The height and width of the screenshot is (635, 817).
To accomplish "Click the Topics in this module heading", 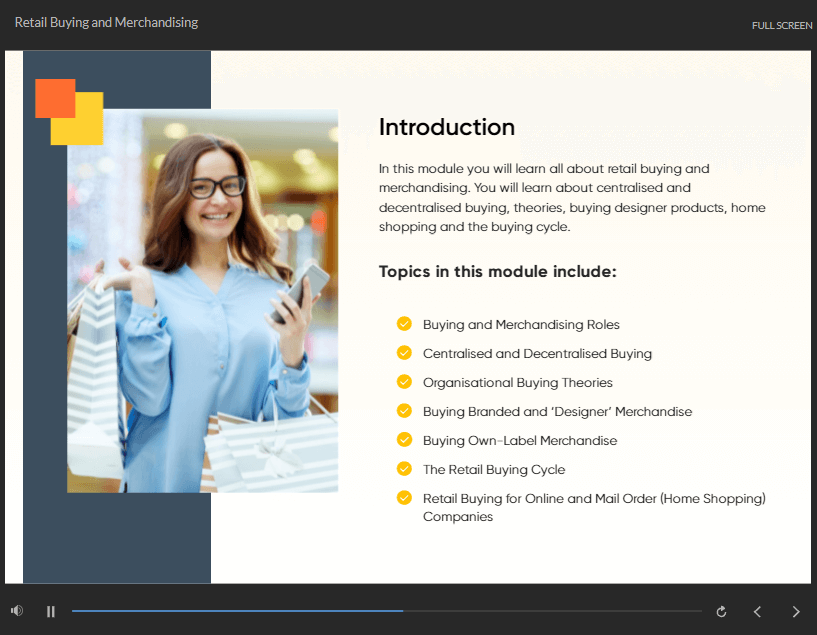I will [497, 271].
